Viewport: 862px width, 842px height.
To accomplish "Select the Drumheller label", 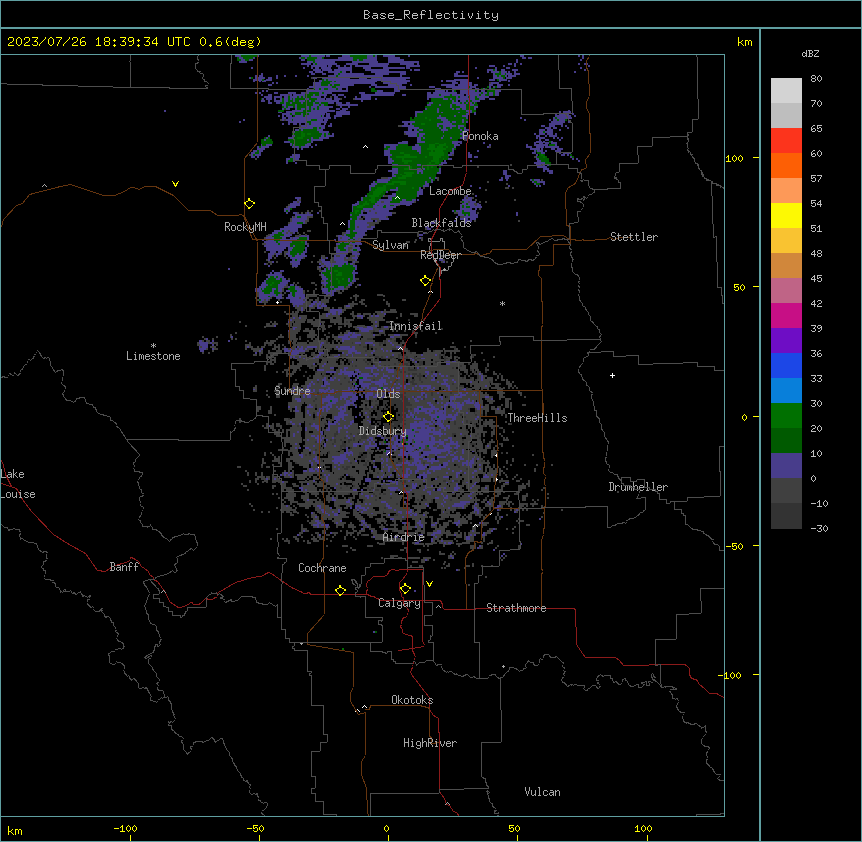I will point(638,487).
